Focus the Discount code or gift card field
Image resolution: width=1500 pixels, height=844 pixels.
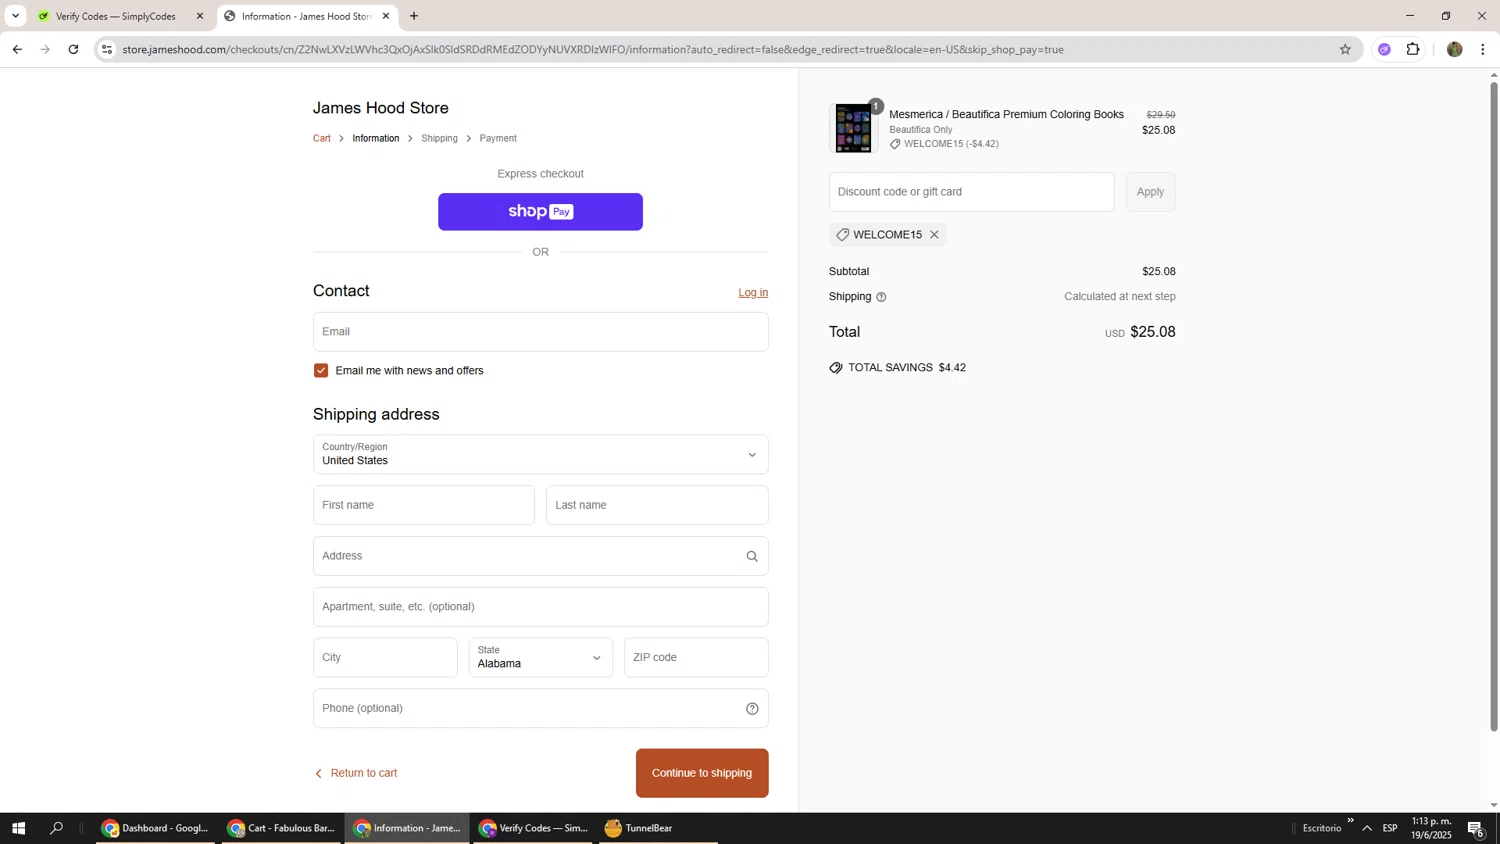pyautogui.click(x=971, y=192)
